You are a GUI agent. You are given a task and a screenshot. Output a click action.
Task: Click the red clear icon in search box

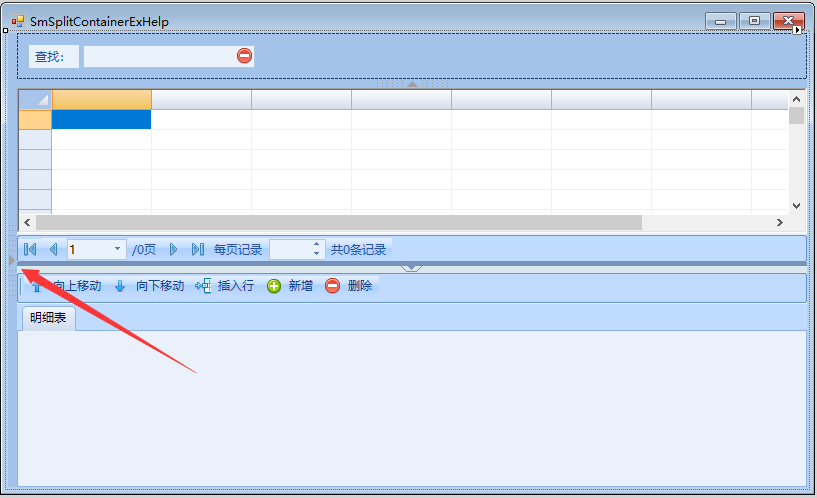(244, 56)
